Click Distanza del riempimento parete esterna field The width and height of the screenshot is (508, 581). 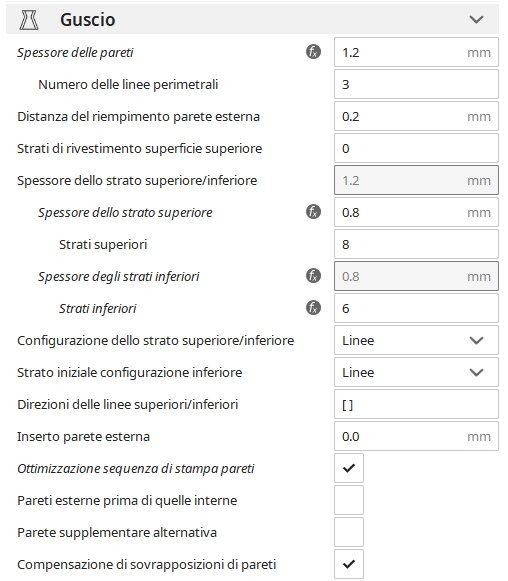[416, 116]
